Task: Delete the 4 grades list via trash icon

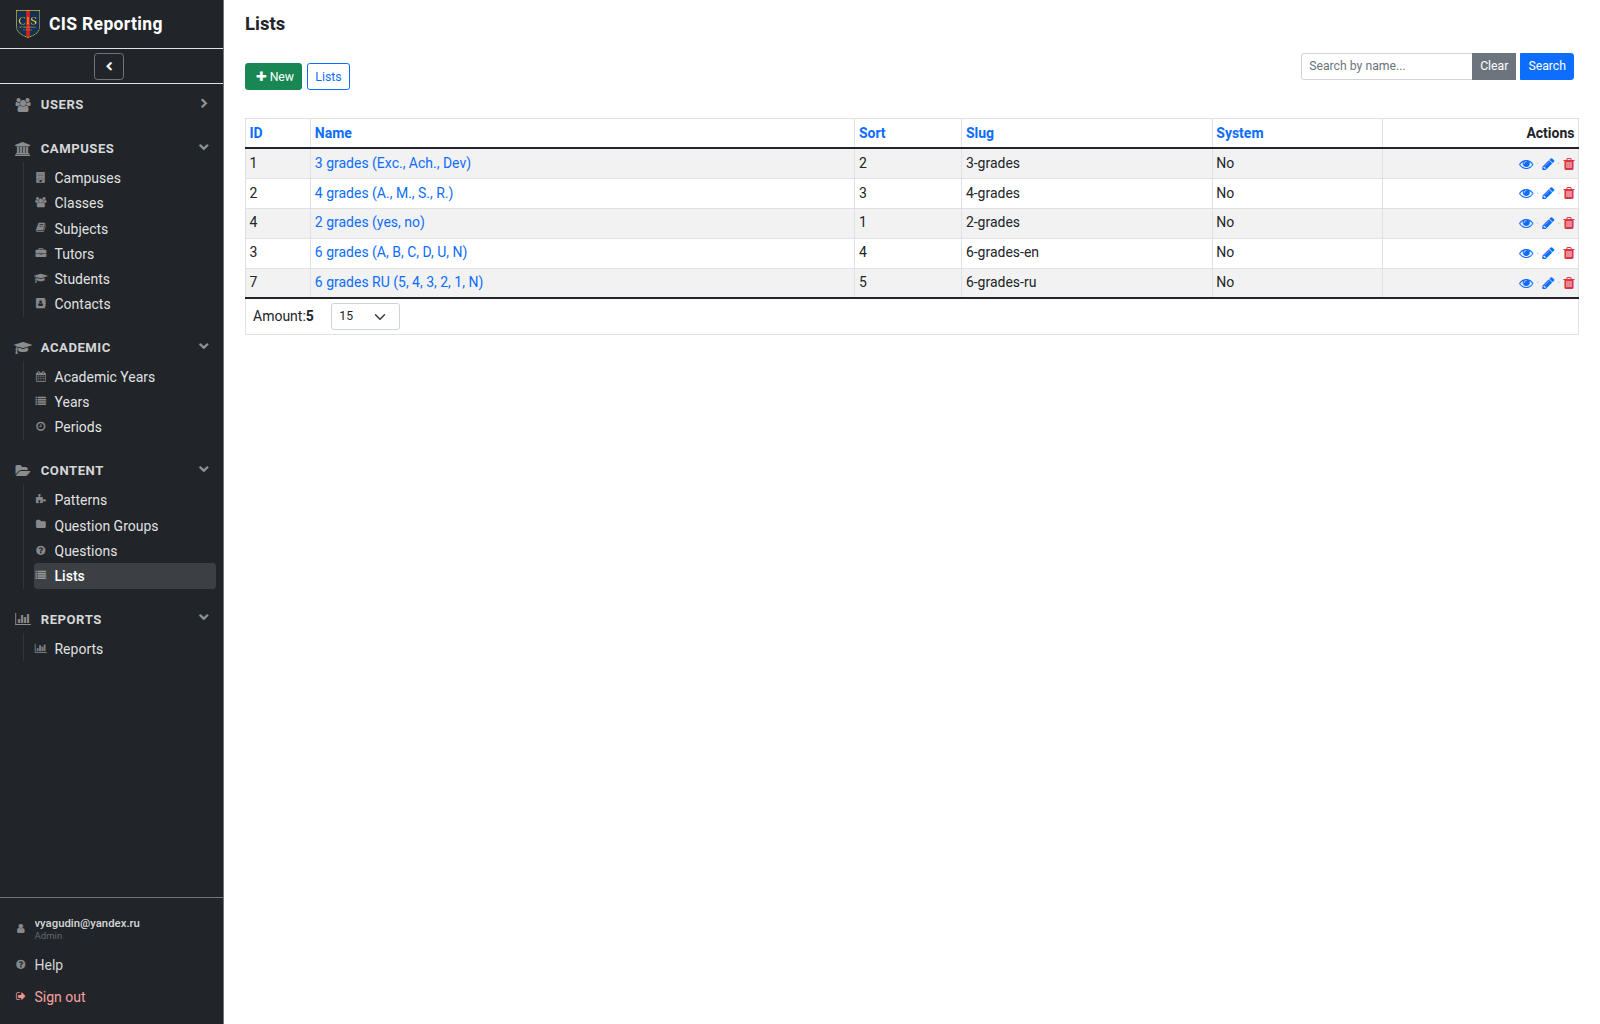Action: click(x=1569, y=193)
